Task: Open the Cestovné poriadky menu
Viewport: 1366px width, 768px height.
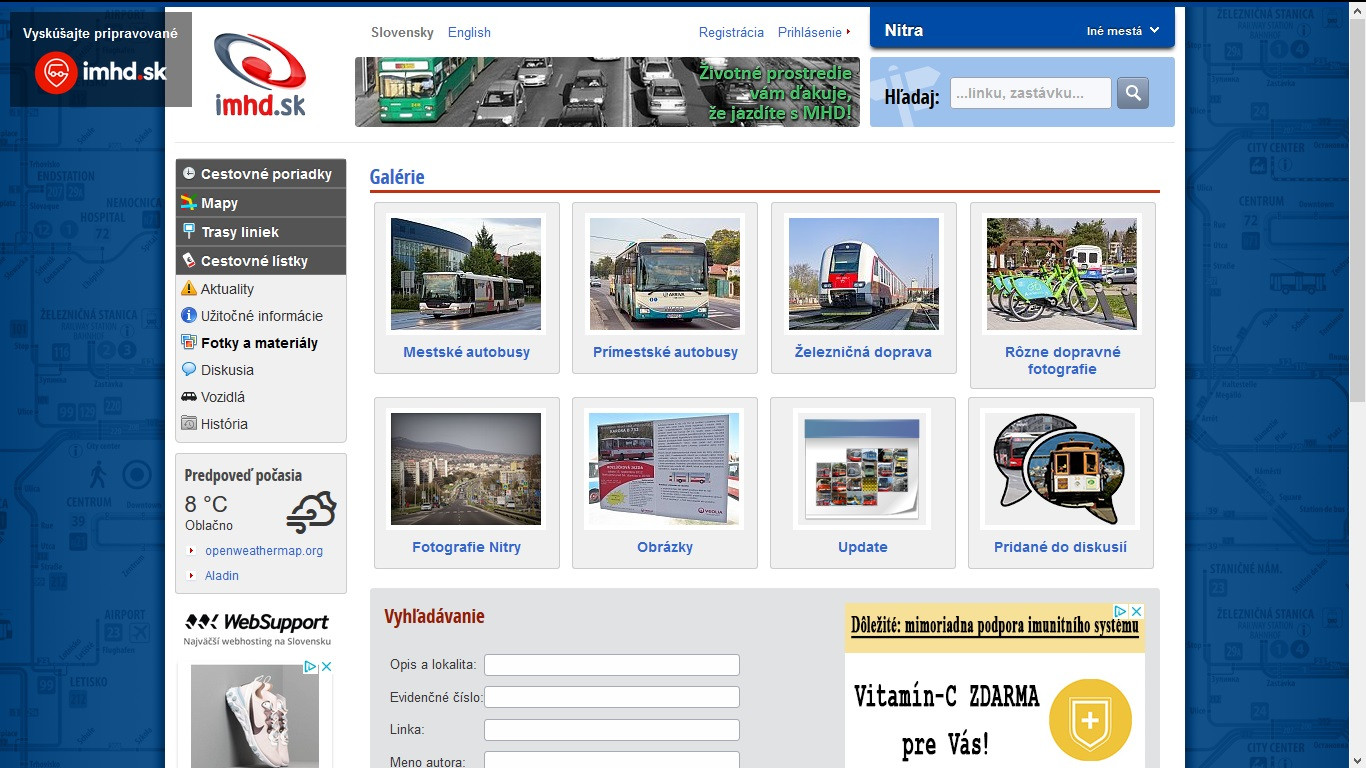Action: point(265,174)
